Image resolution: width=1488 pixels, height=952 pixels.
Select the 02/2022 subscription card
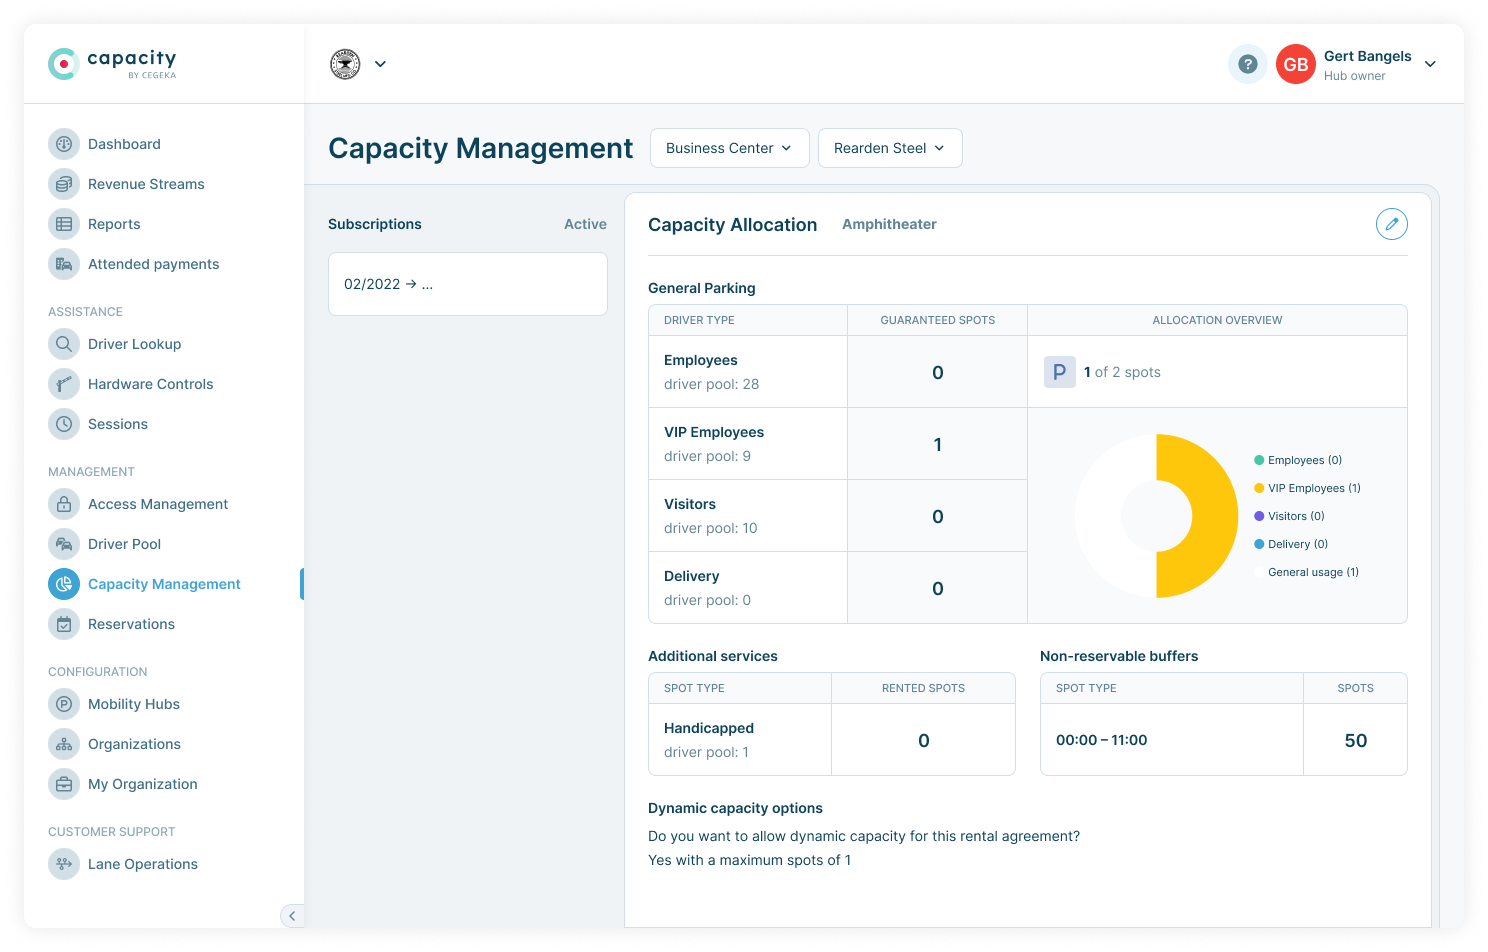pyautogui.click(x=467, y=283)
